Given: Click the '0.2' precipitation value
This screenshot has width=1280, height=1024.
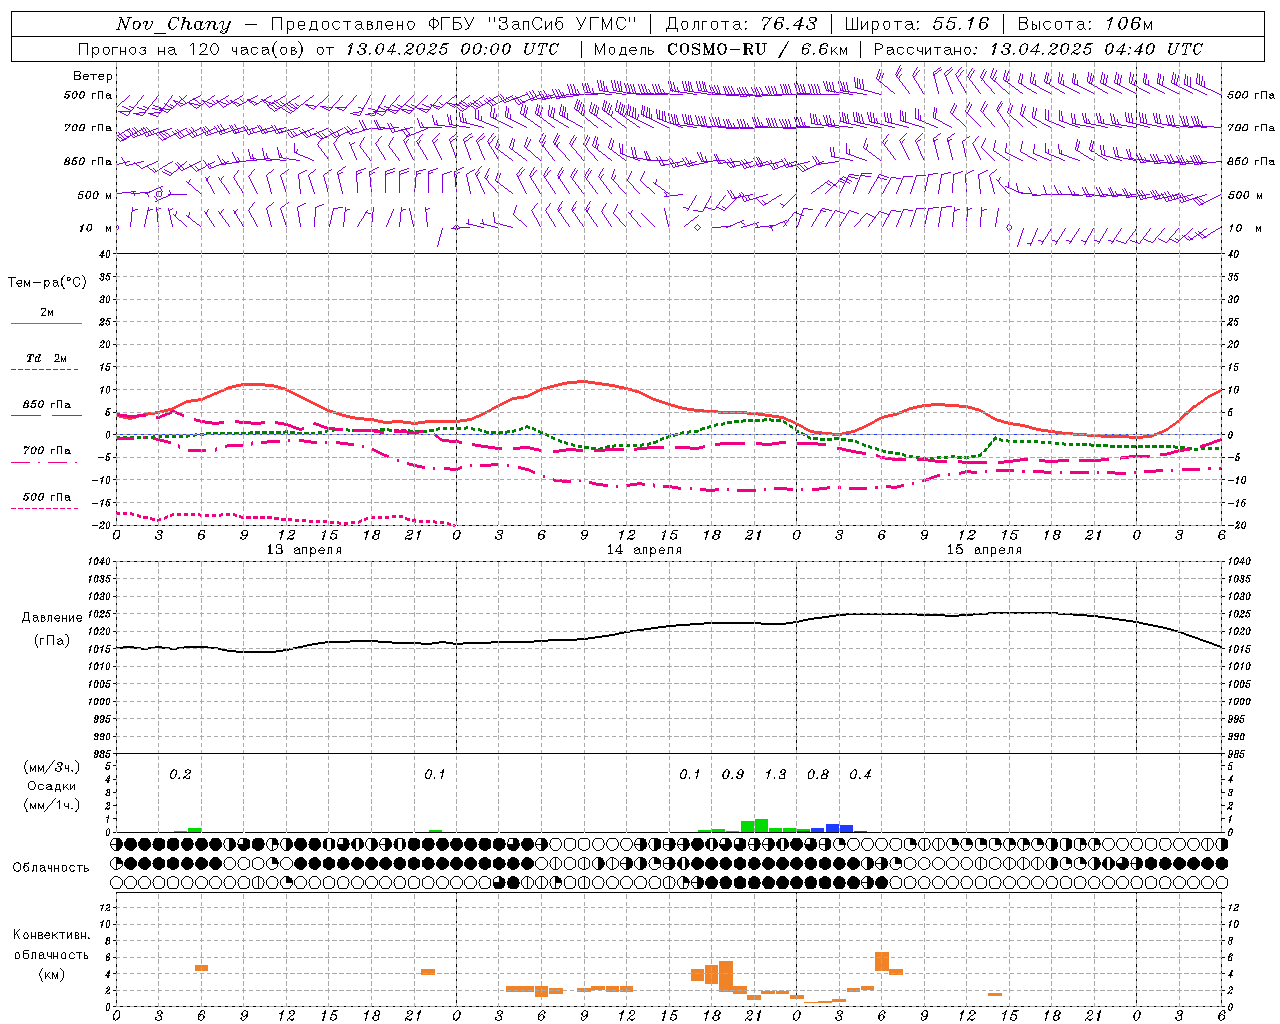Looking at the screenshot, I should click(180, 775).
